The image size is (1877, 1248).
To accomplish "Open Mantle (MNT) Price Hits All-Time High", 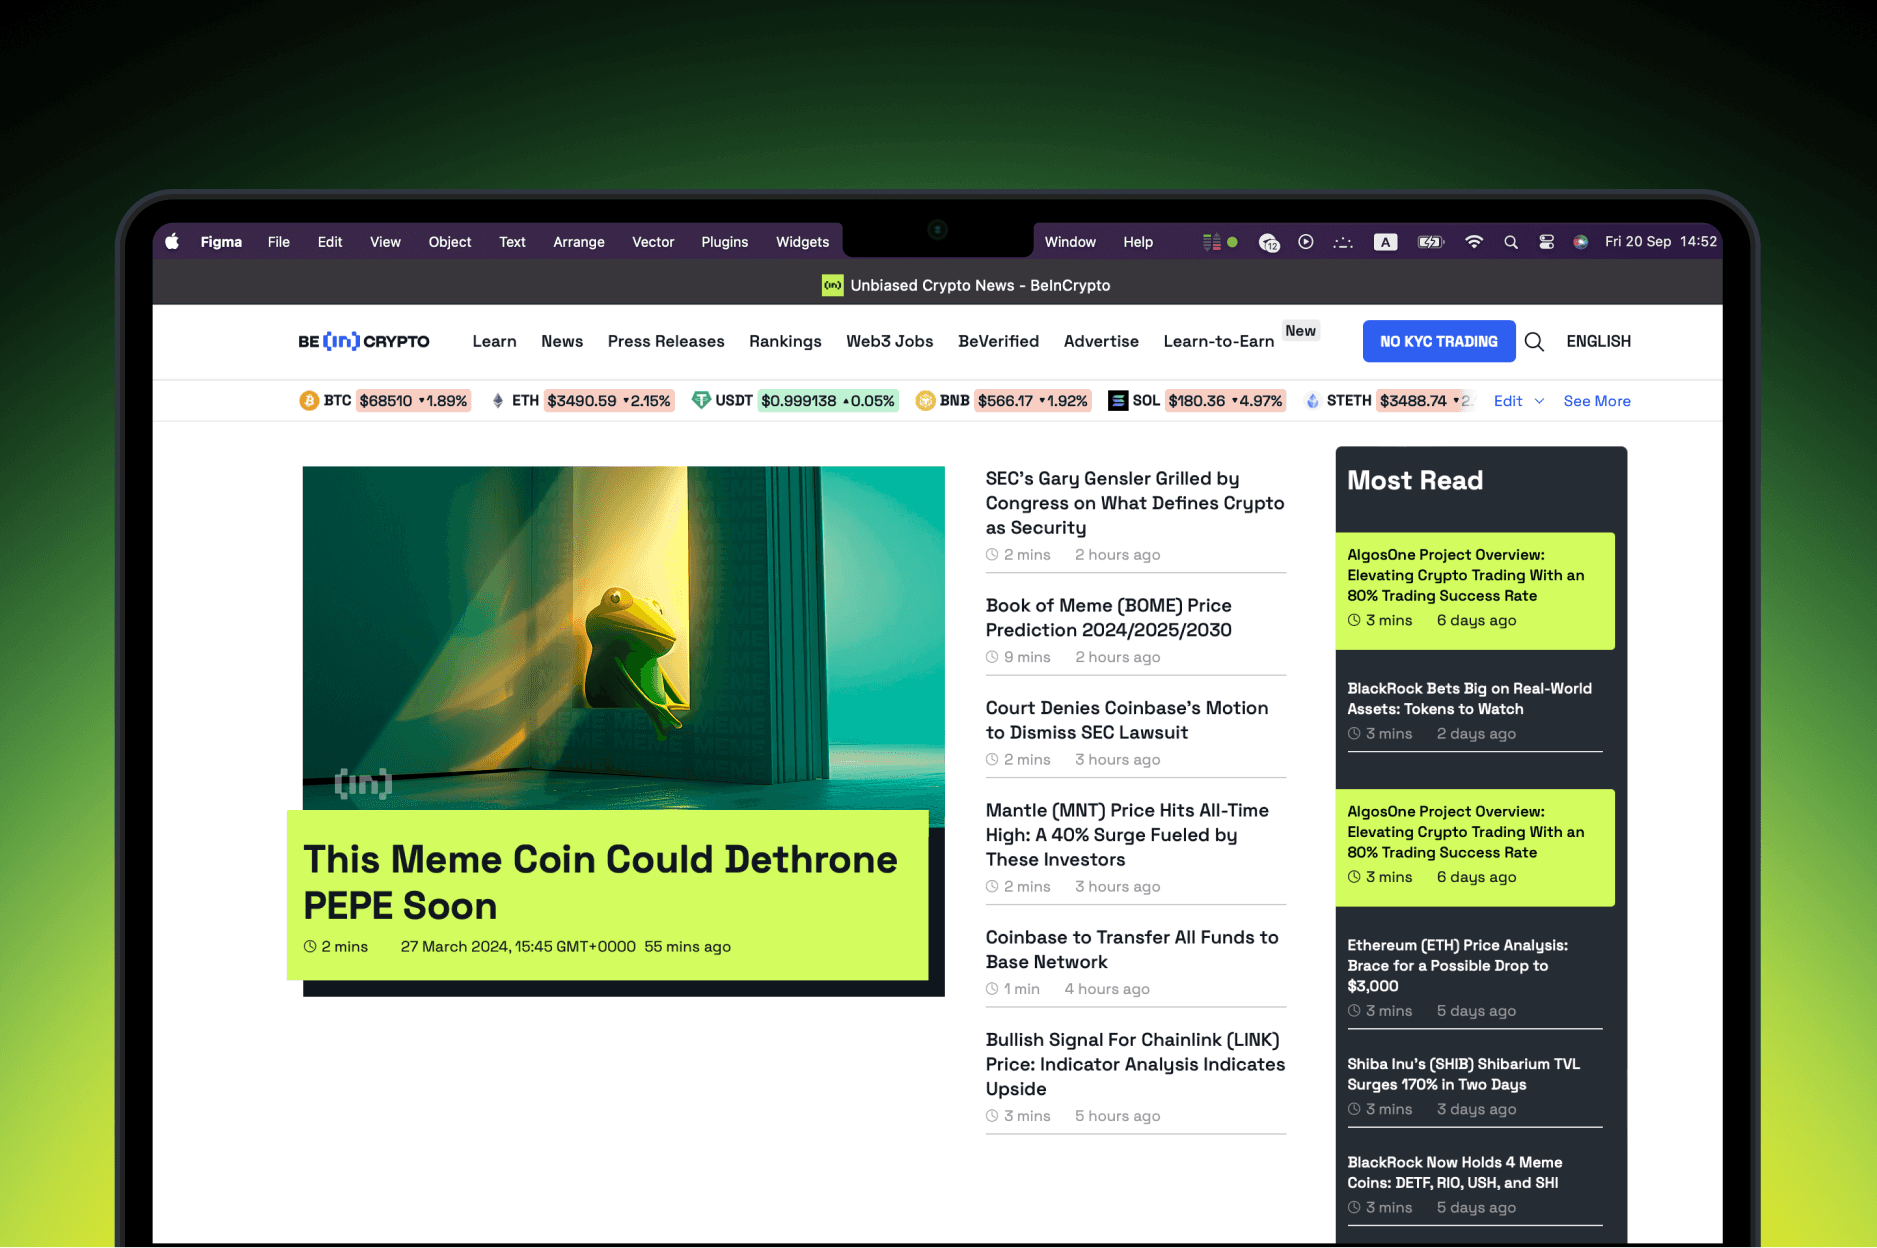I will click(x=1127, y=835).
